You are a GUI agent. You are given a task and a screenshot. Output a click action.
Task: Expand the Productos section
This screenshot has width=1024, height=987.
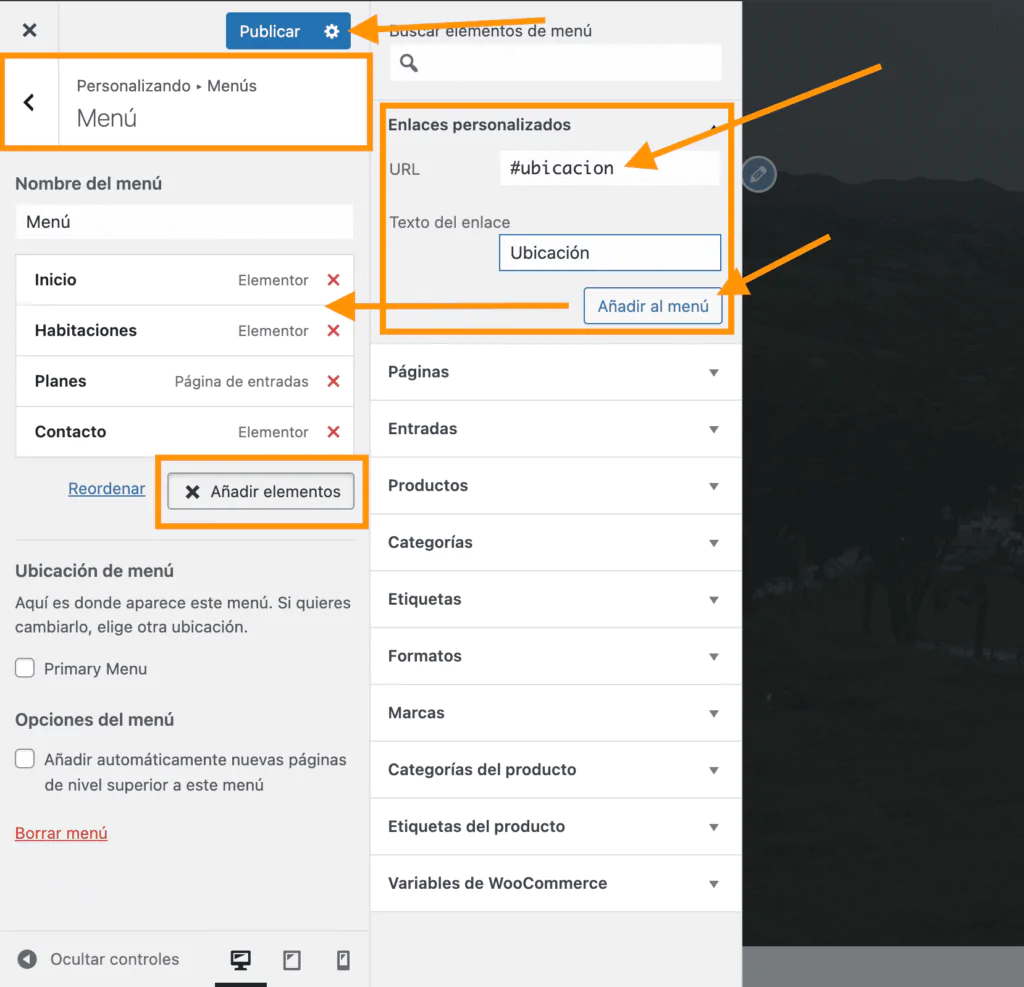click(555, 486)
